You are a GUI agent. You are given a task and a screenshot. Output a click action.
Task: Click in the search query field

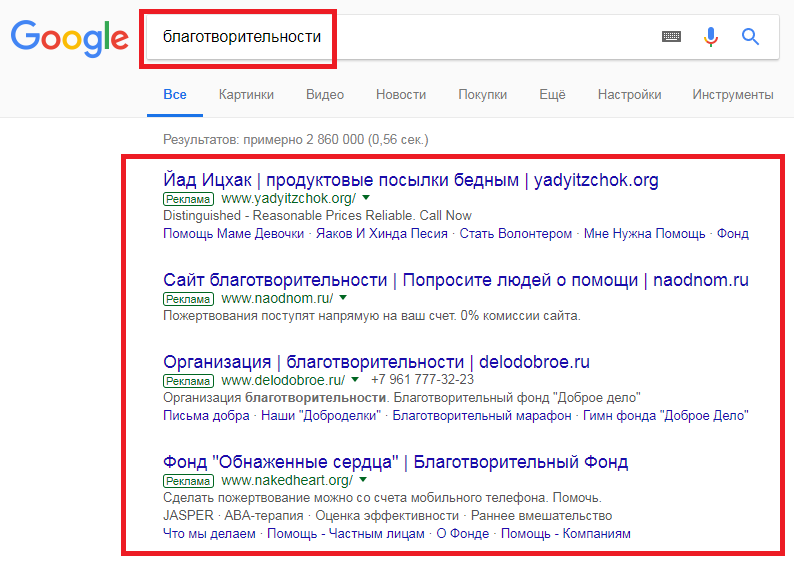[480, 37]
